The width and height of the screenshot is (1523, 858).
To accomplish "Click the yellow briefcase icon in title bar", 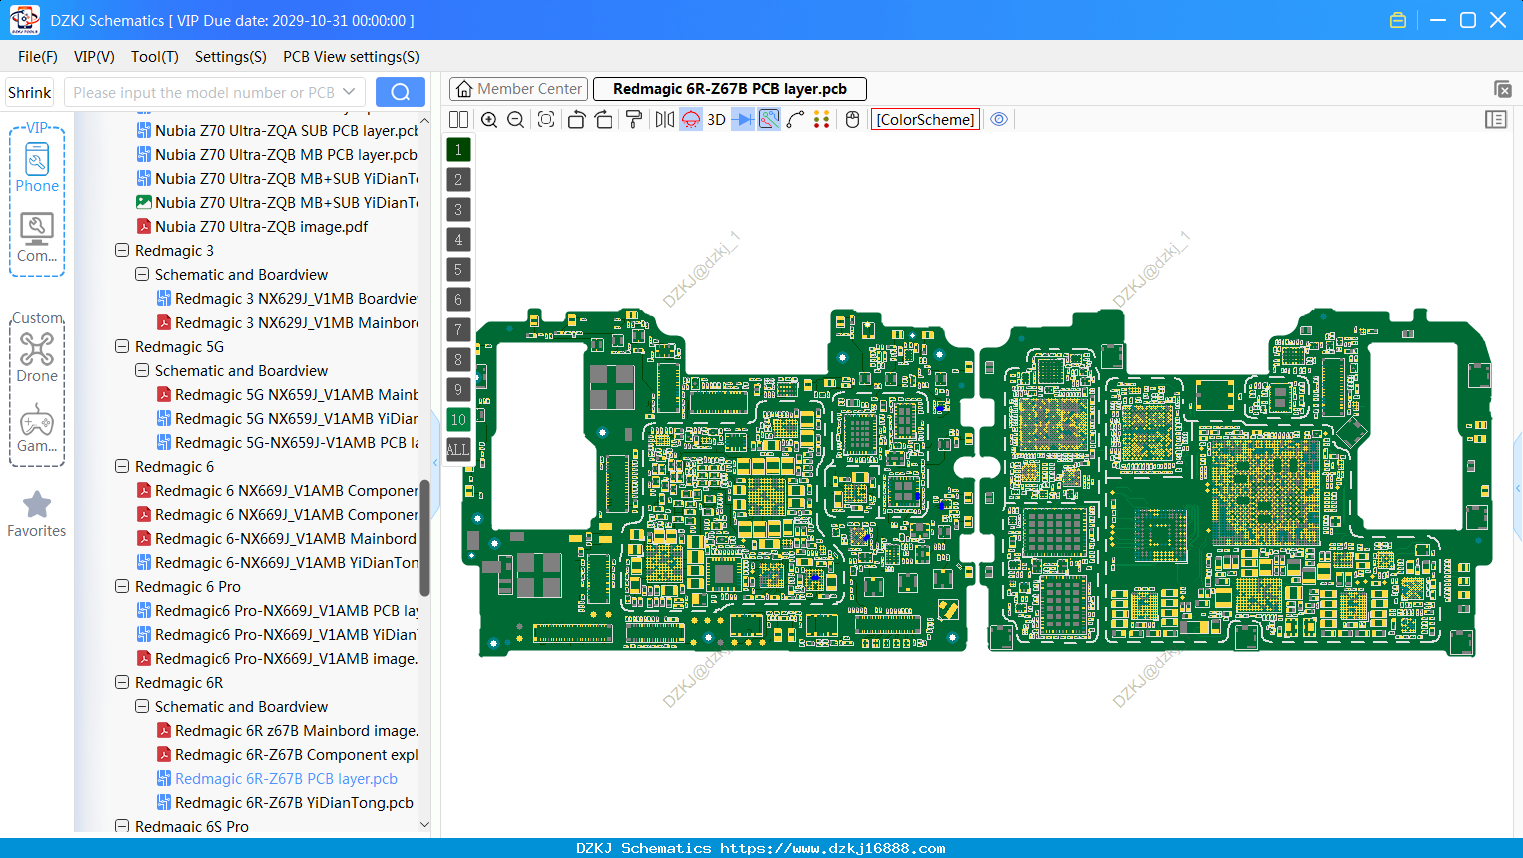I will point(1398,20).
